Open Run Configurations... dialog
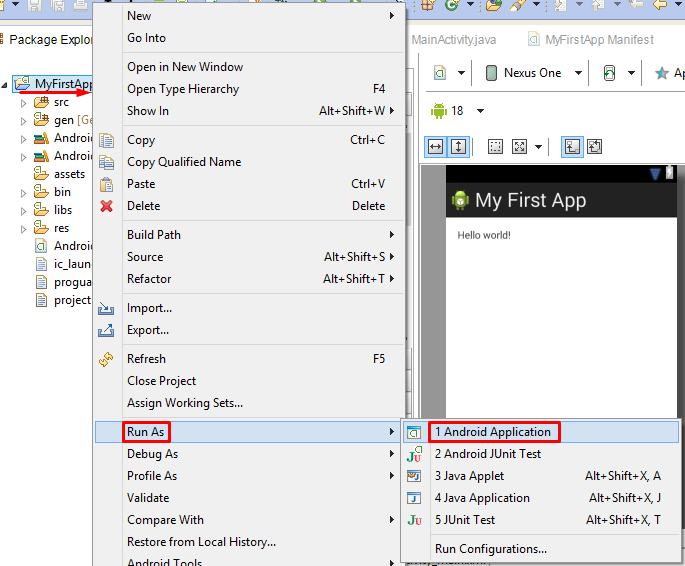Screen dimensions: 685x566 pyautogui.click(x=541, y=549)
